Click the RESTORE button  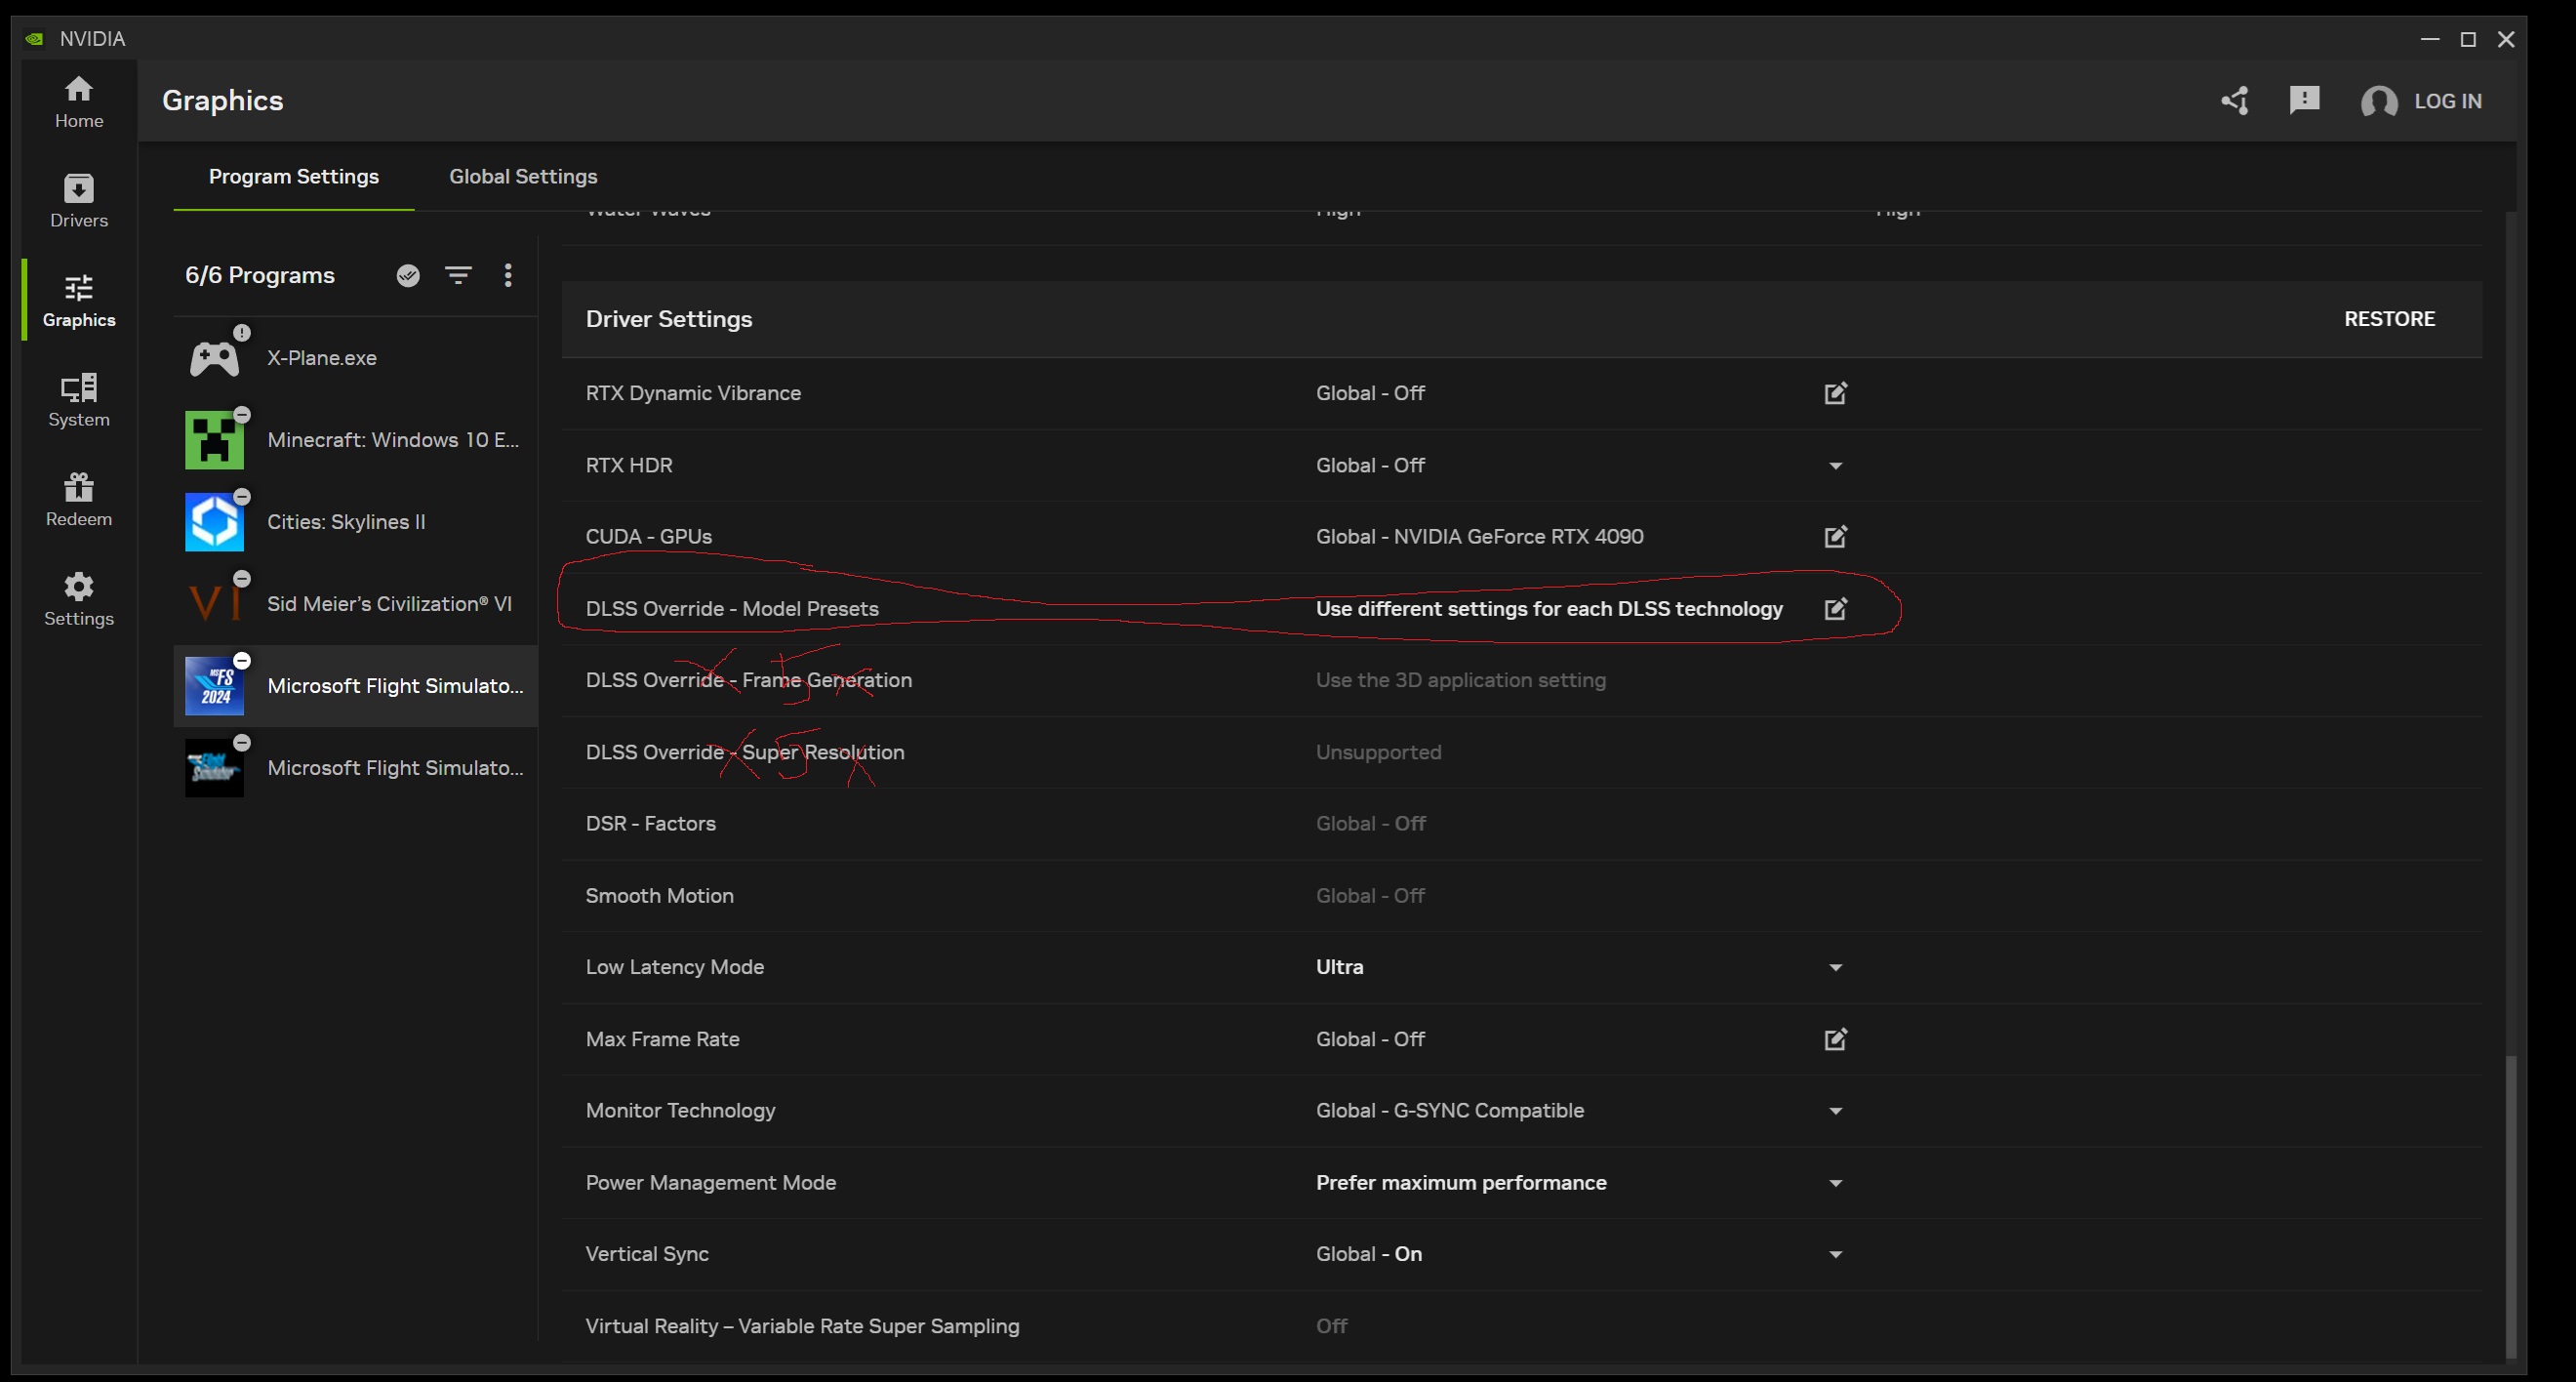pos(2389,319)
